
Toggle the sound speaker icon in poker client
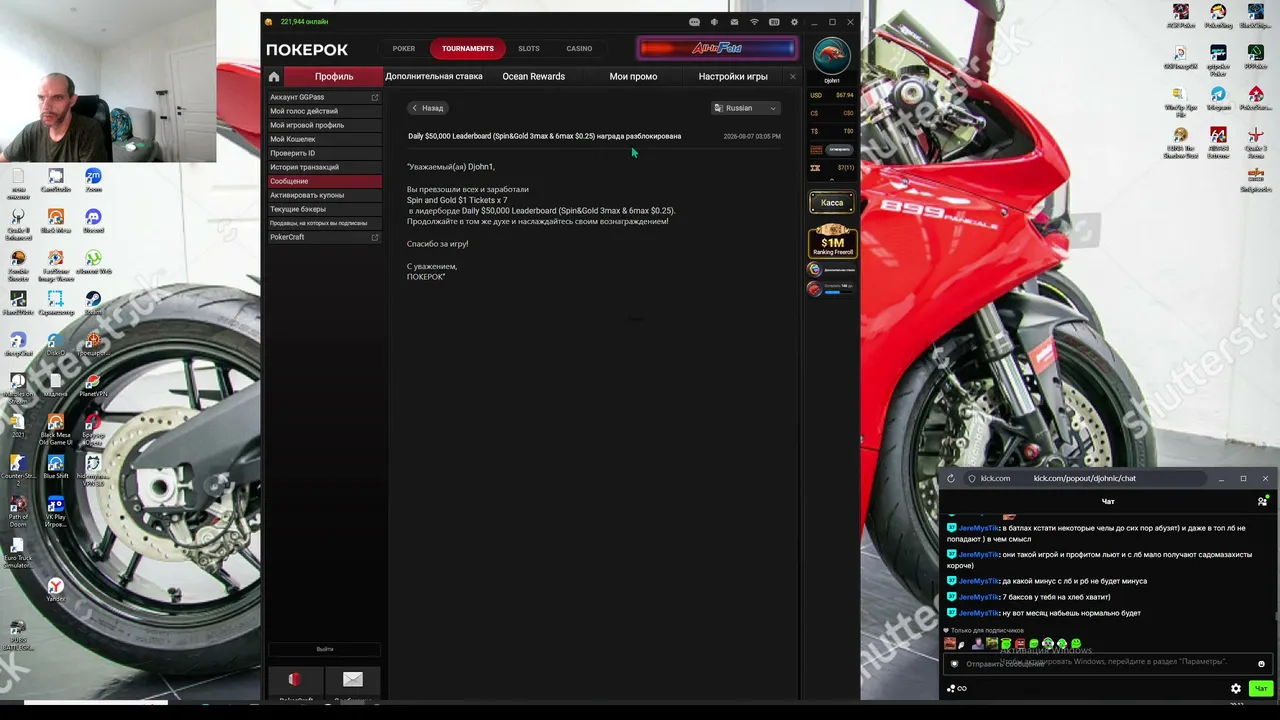coord(714,22)
